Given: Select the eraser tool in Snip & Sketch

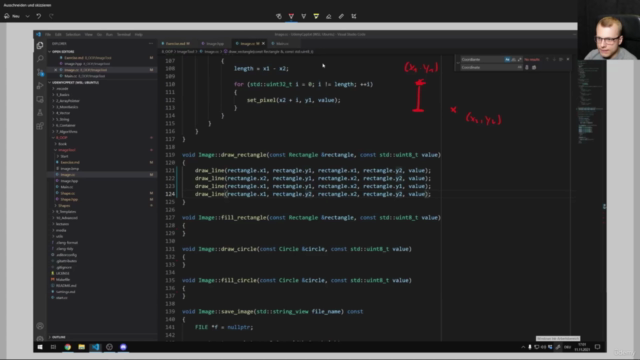Looking at the screenshot, I should point(329,16).
